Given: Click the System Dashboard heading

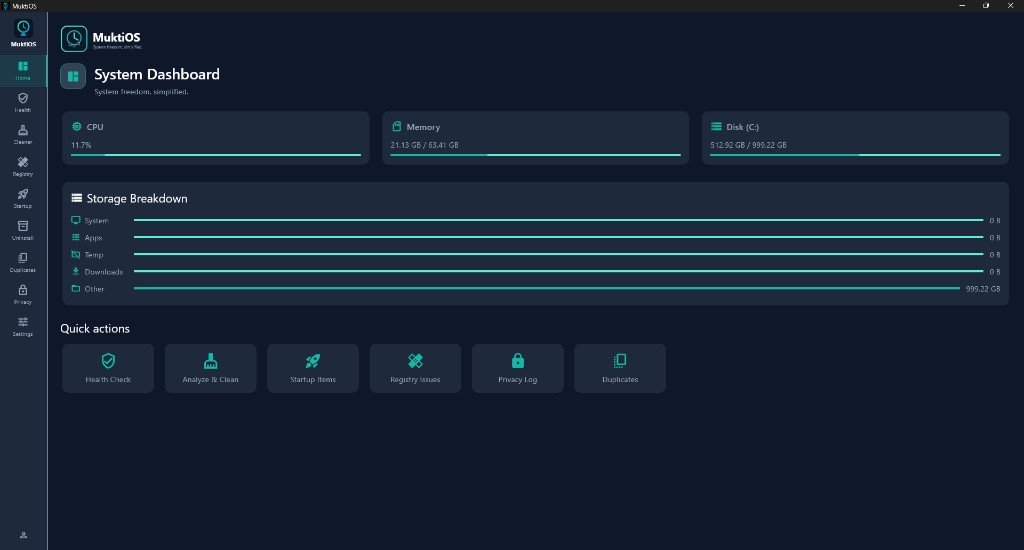Looking at the screenshot, I should 157,74.
